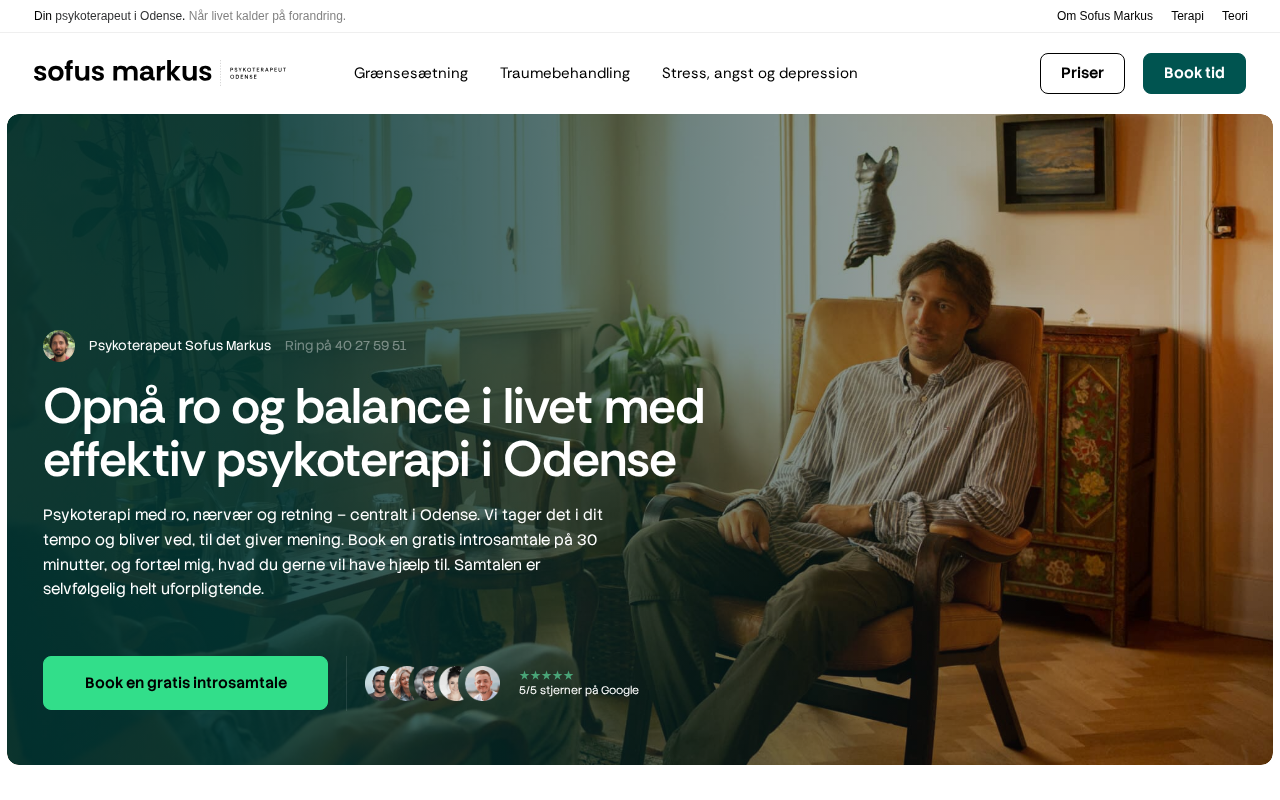The image size is (1280, 800).
Task: Open the Grænsesætning menu item
Action: coord(411,73)
